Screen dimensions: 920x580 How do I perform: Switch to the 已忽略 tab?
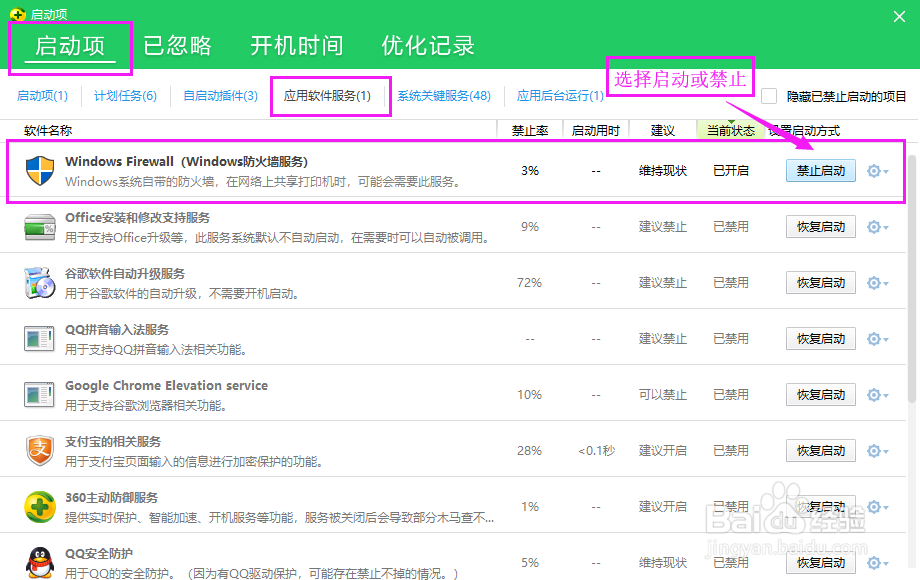click(177, 46)
